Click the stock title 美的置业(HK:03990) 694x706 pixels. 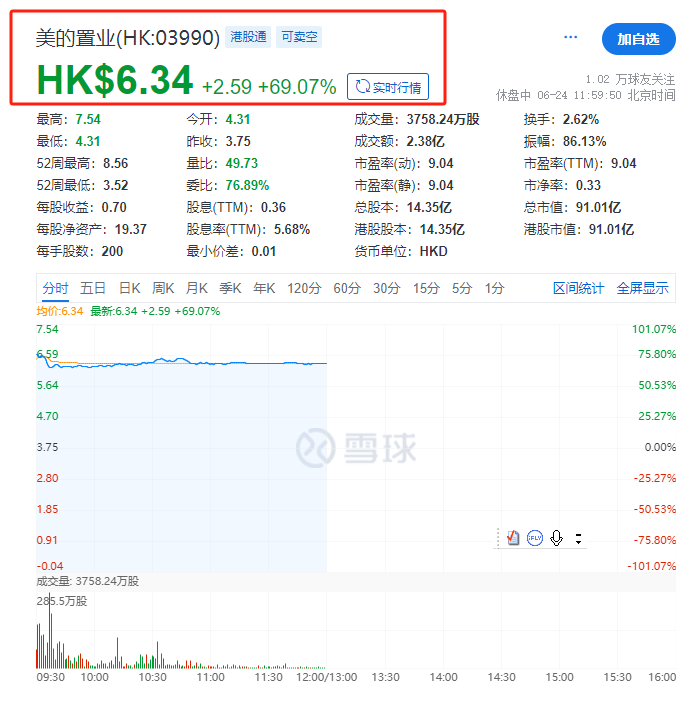point(127,37)
